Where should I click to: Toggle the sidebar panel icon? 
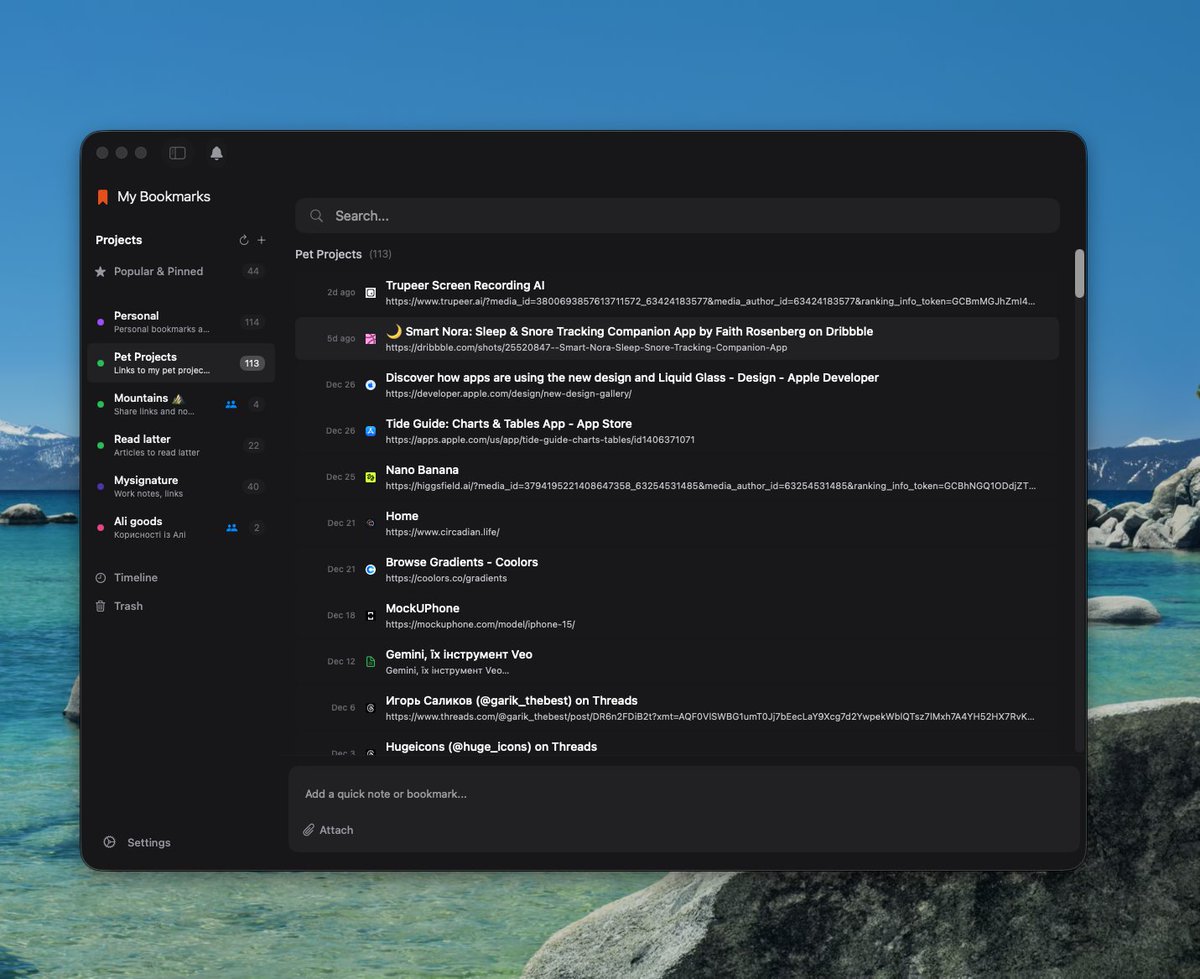(177, 153)
